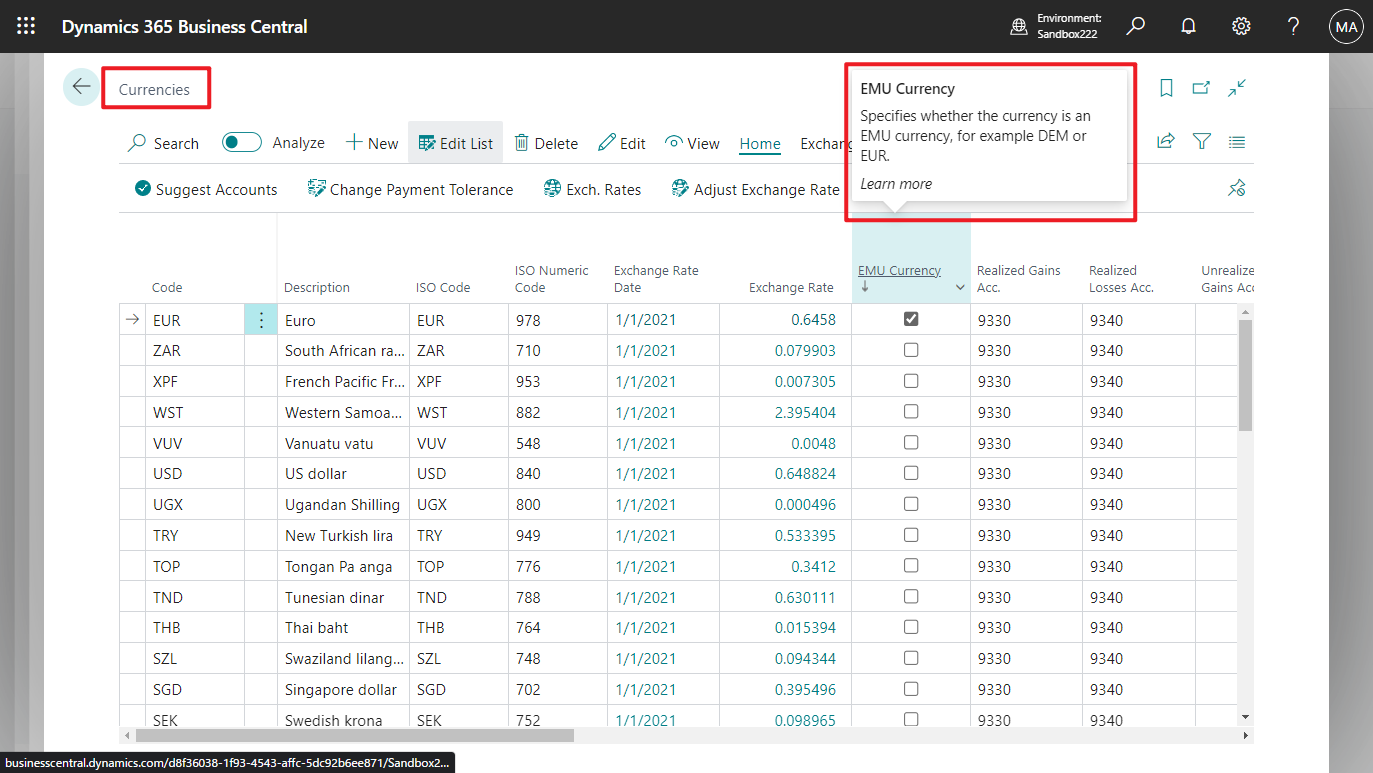Open the EMU Currency column dropdown

(959, 286)
